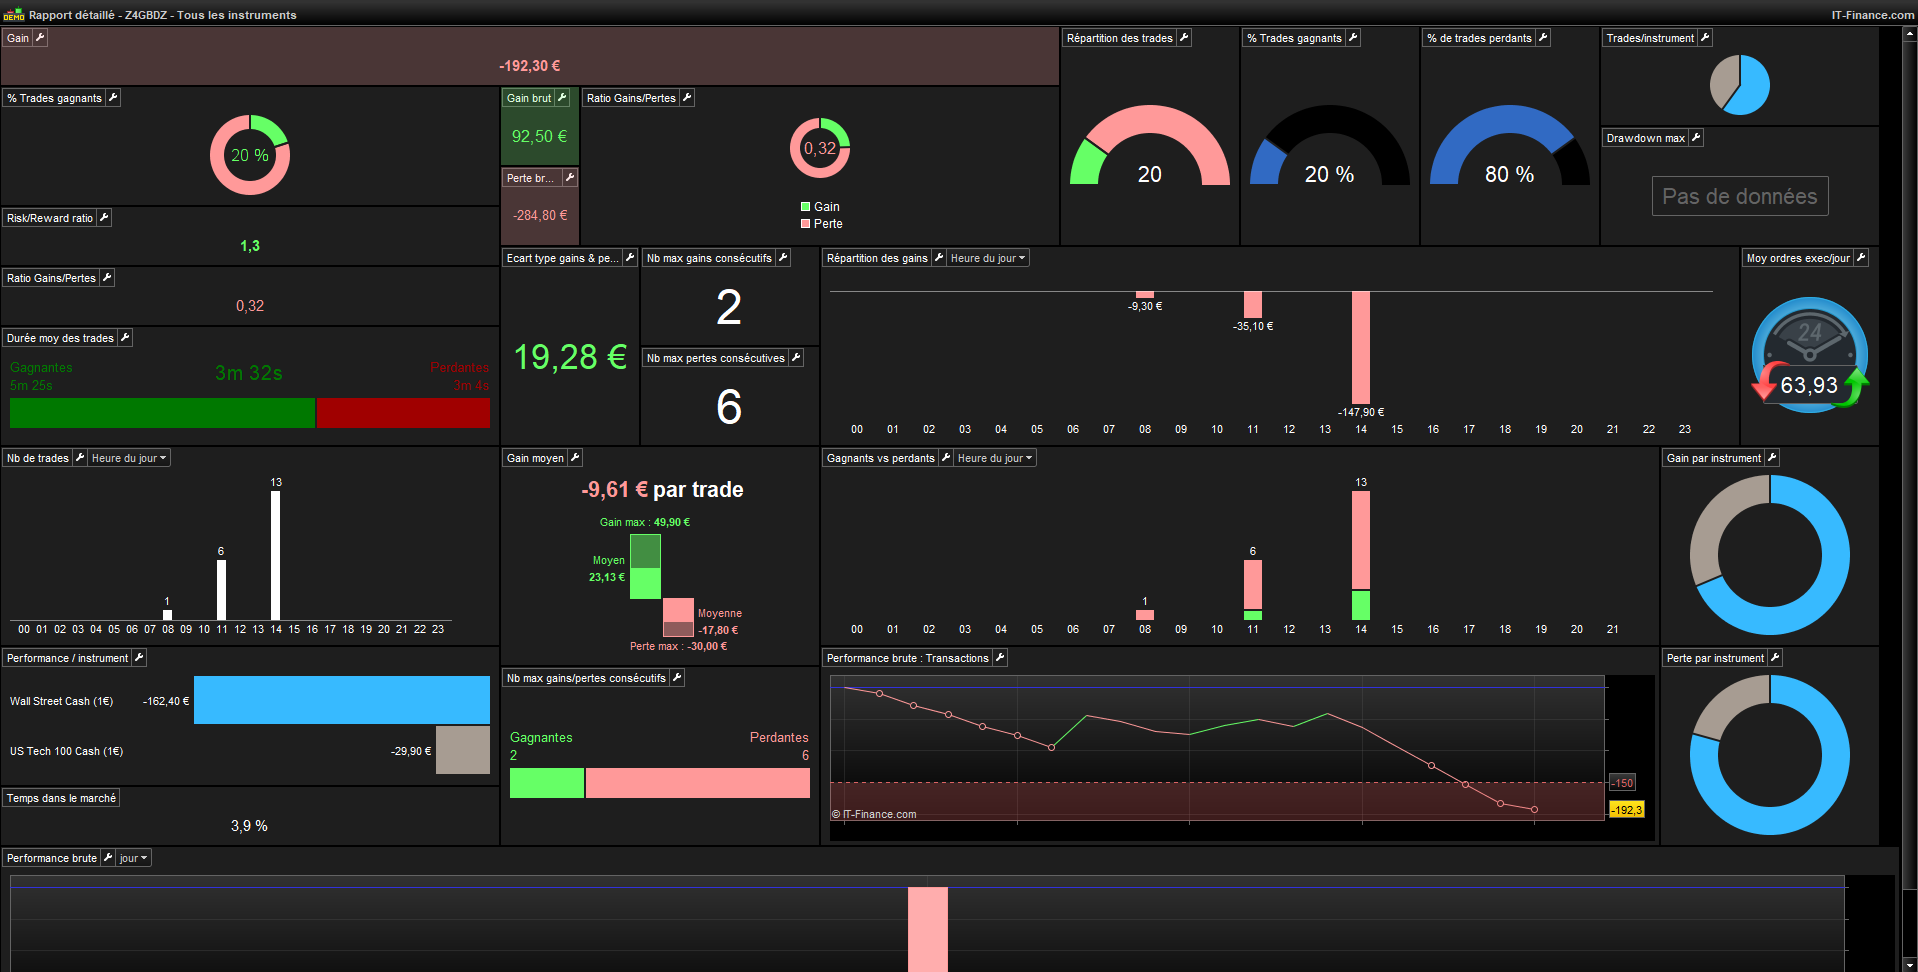Click the Pas de données box

click(1740, 196)
